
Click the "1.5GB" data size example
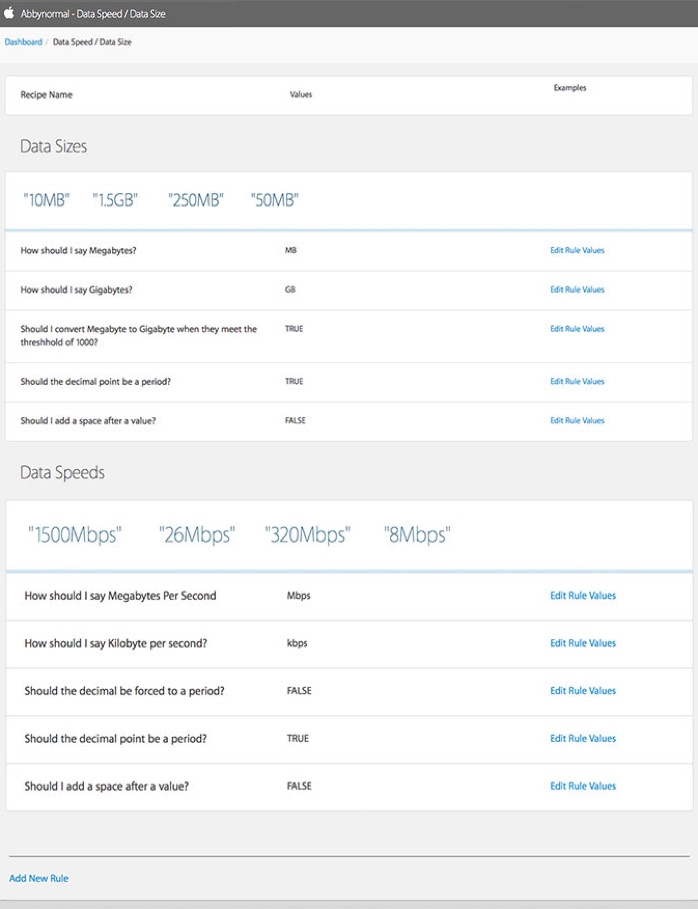pos(115,200)
